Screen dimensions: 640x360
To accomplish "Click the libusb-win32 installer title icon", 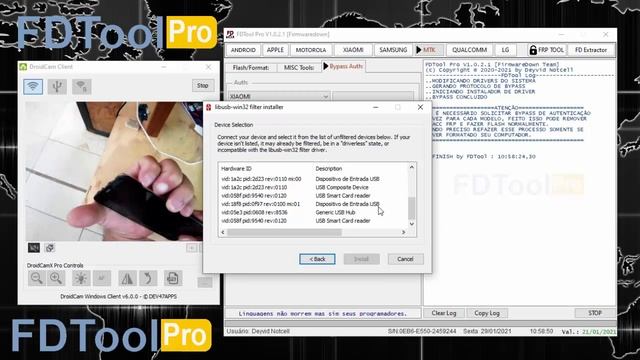I will pyautogui.click(x=209, y=107).
